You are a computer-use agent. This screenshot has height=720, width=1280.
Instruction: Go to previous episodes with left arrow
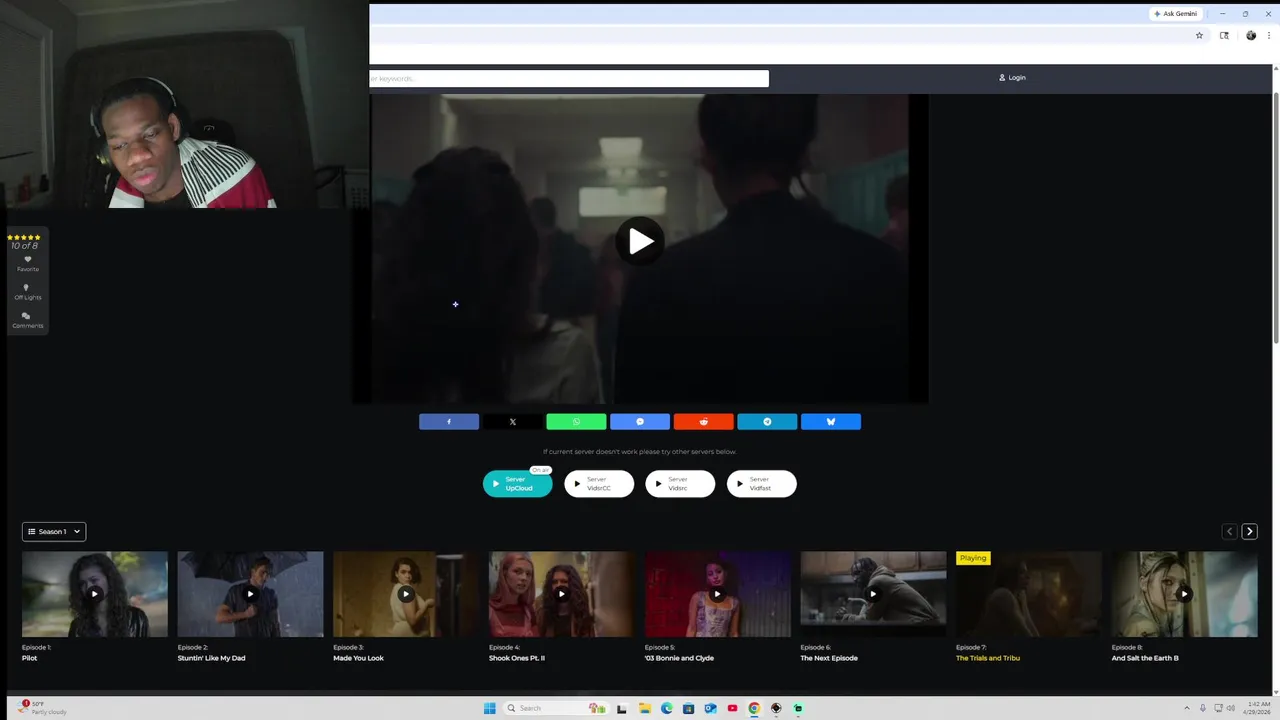click(1230, 532)
